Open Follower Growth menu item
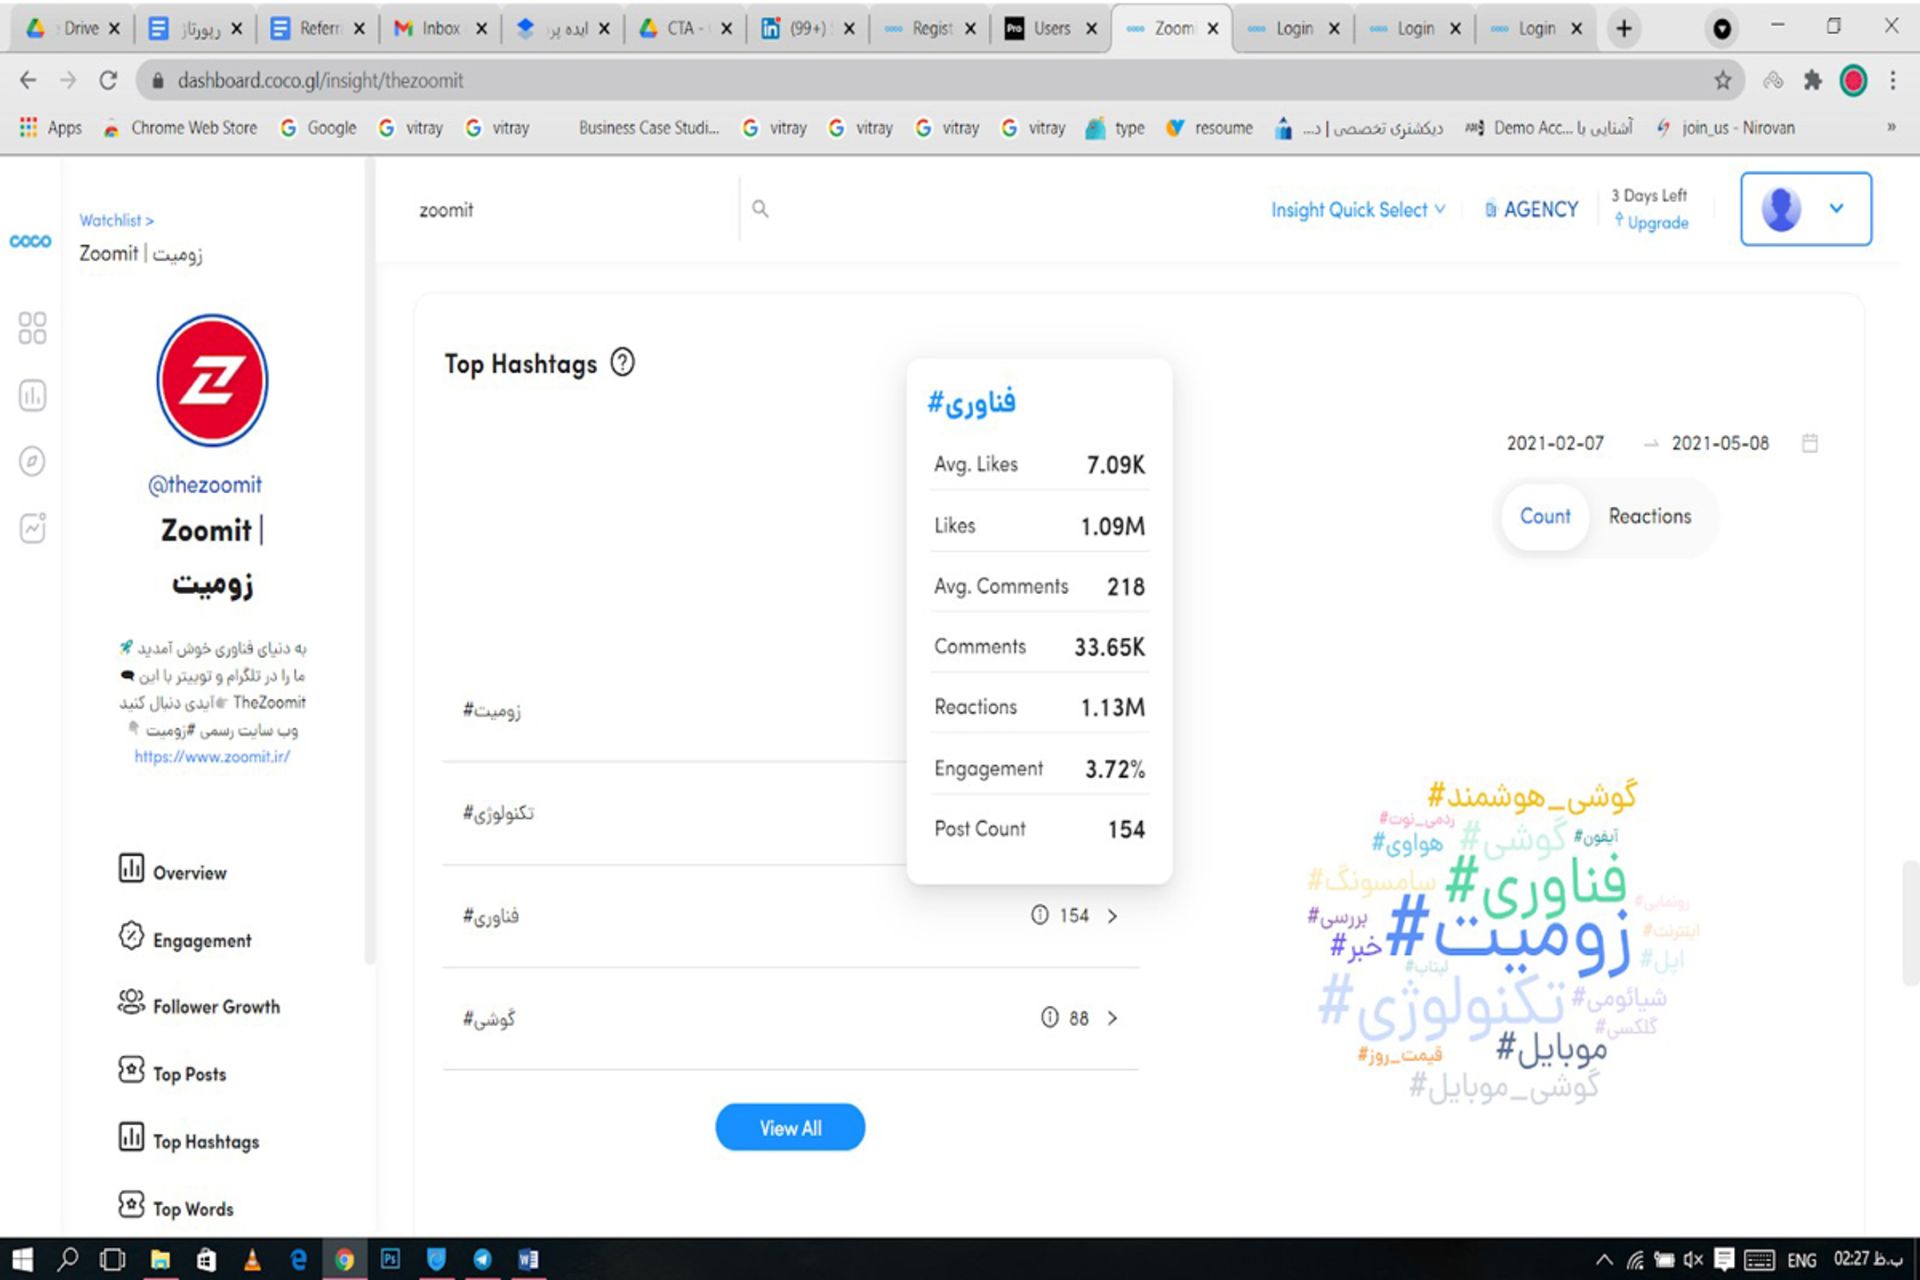1920x1280 pixels. 215,1007
